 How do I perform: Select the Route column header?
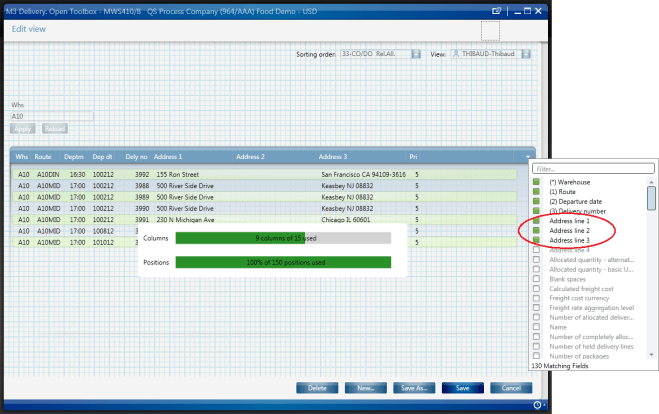(43, 157)
